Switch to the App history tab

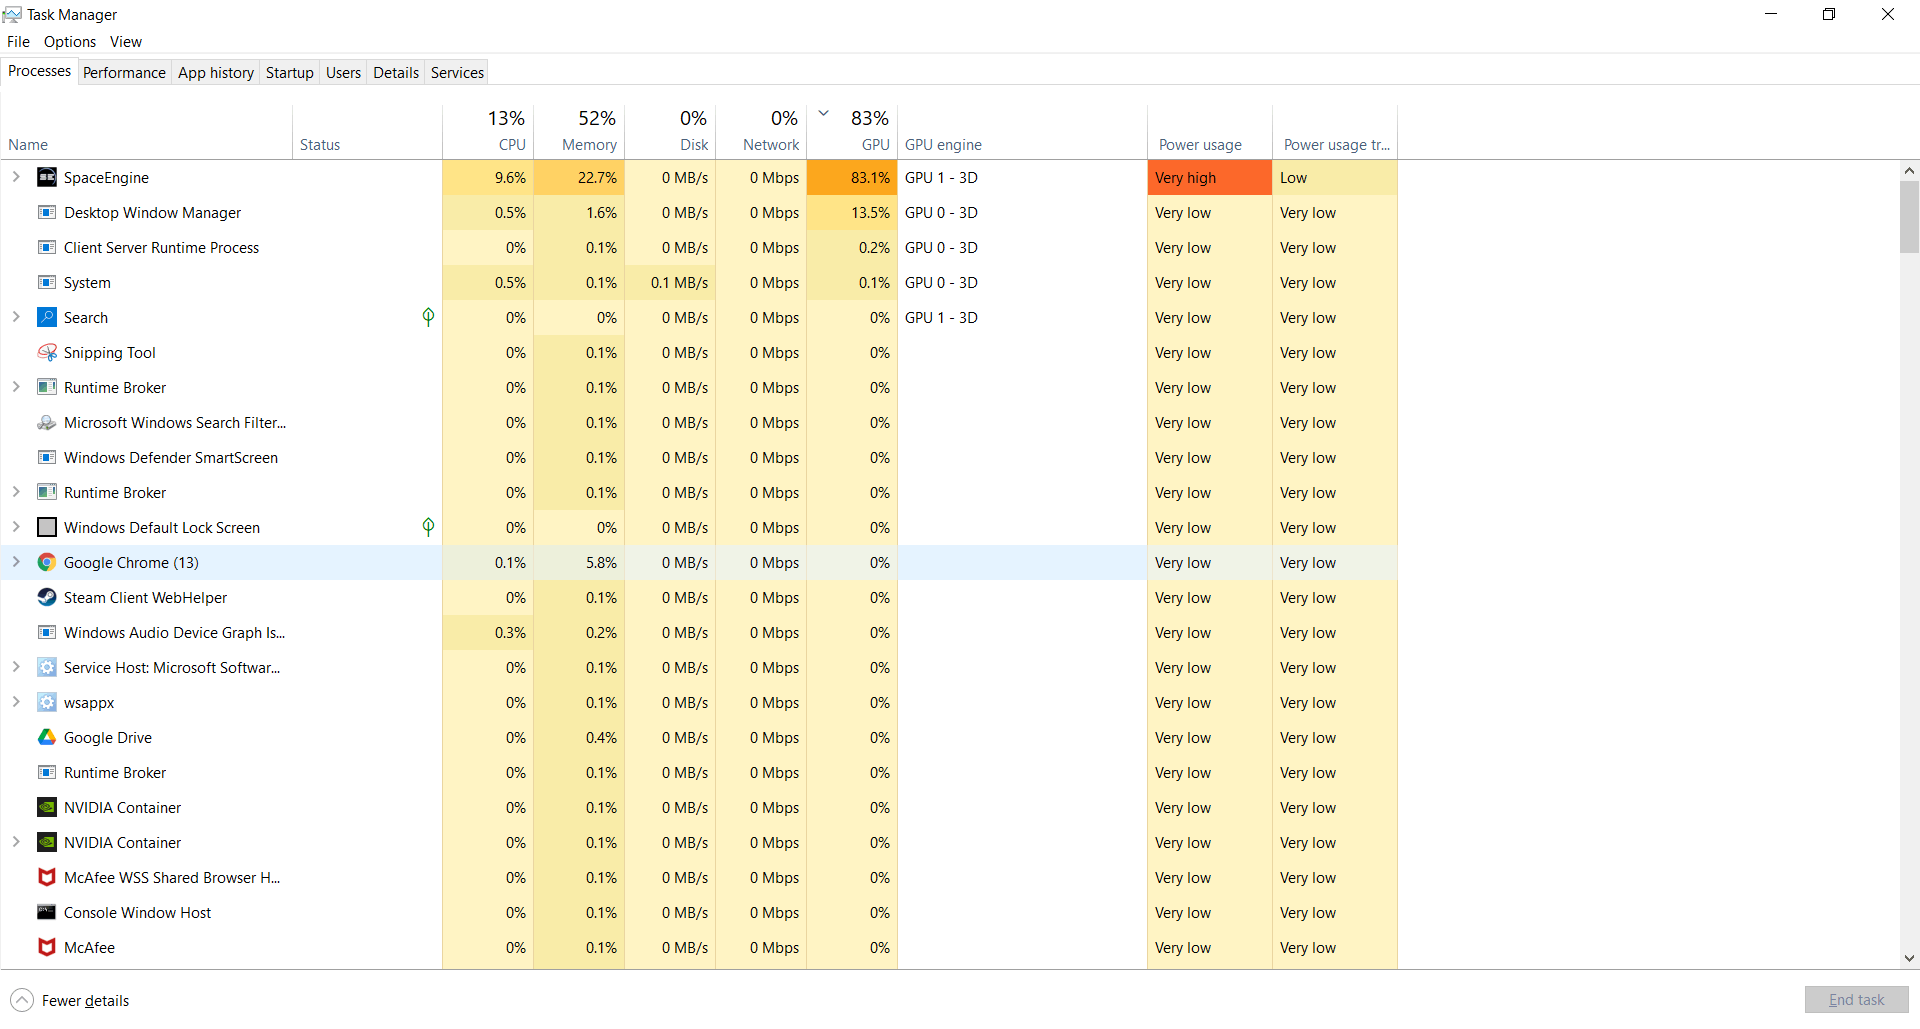216,72
